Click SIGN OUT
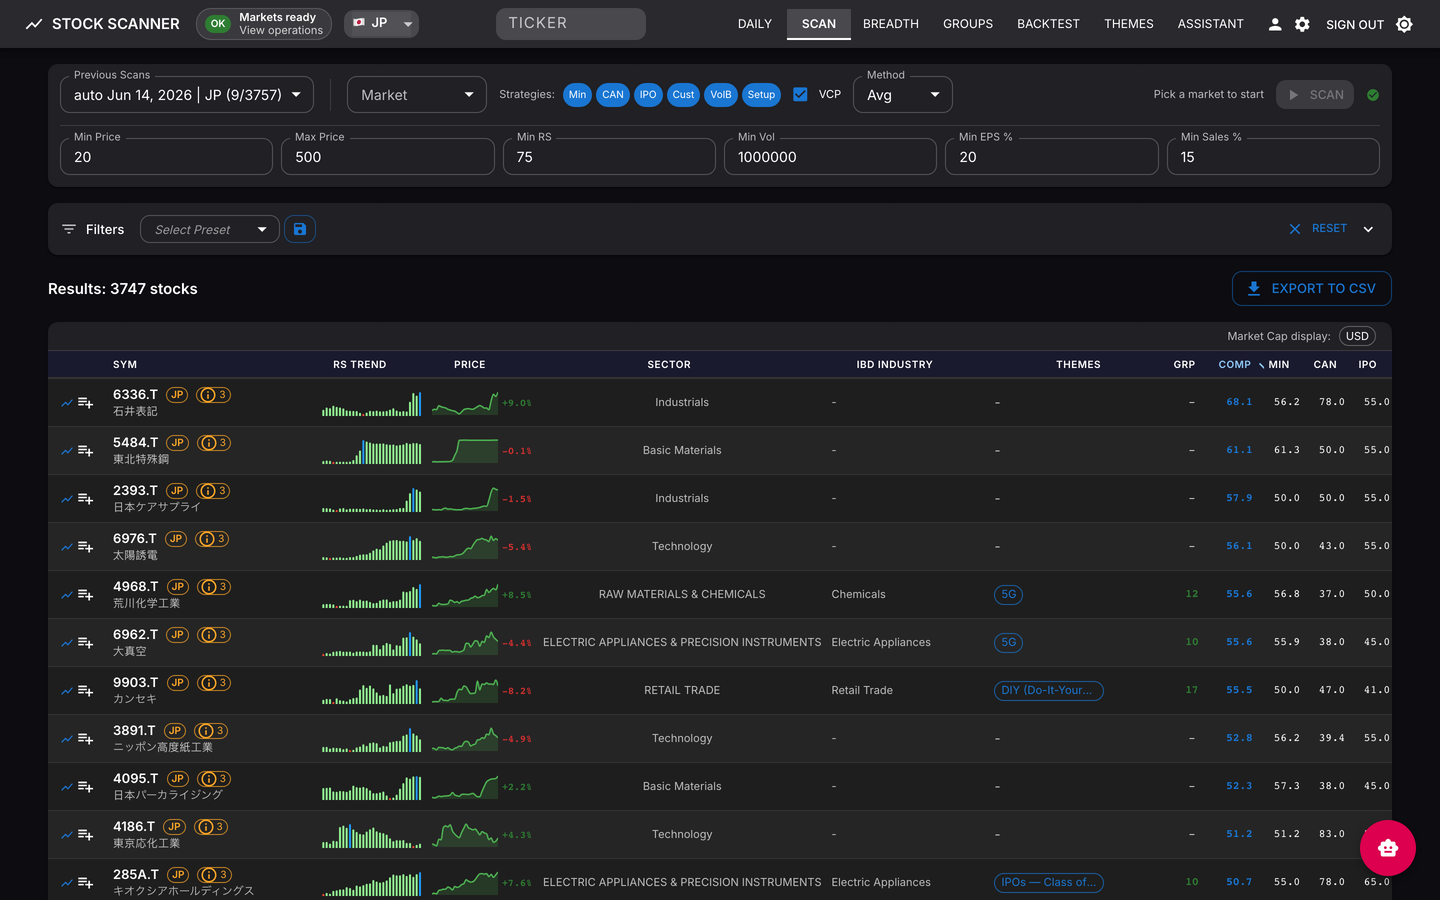1440x900 pixels. 1355,24
